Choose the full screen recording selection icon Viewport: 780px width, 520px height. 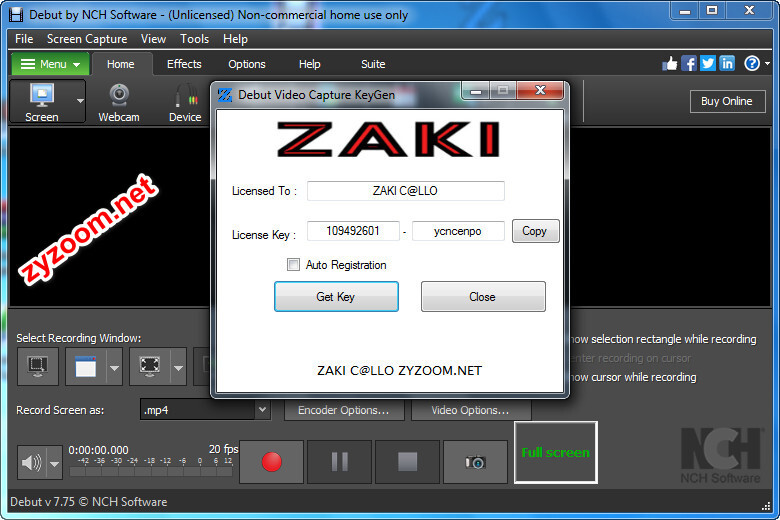150,367
